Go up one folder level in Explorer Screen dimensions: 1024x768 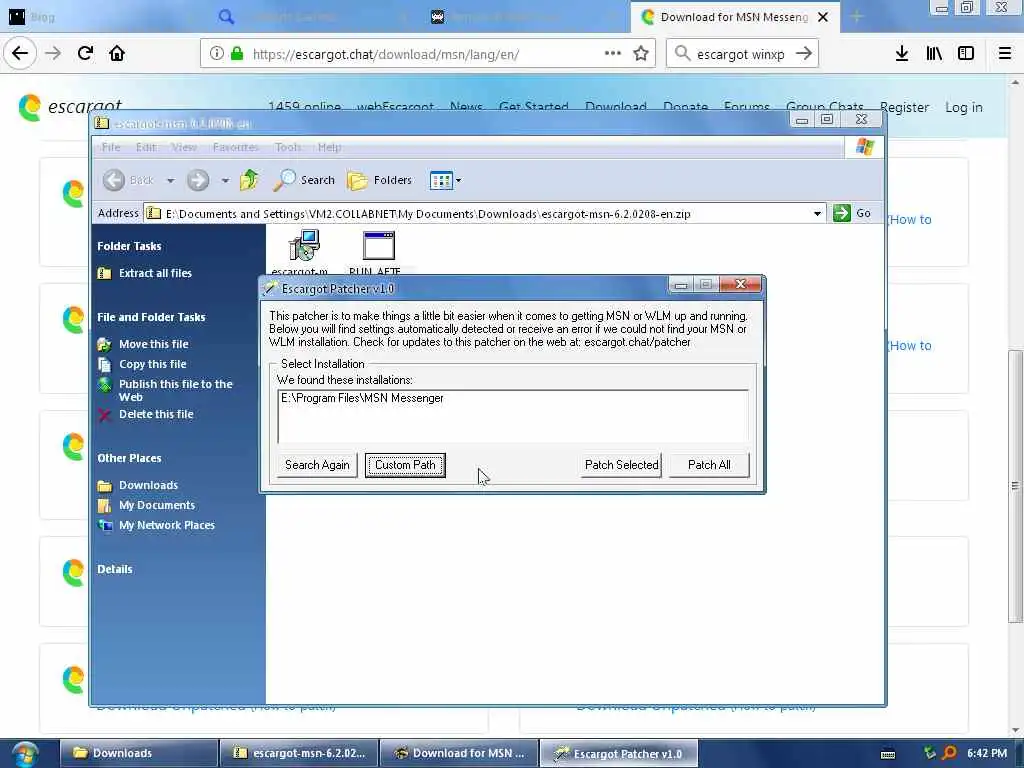point(249,180)
